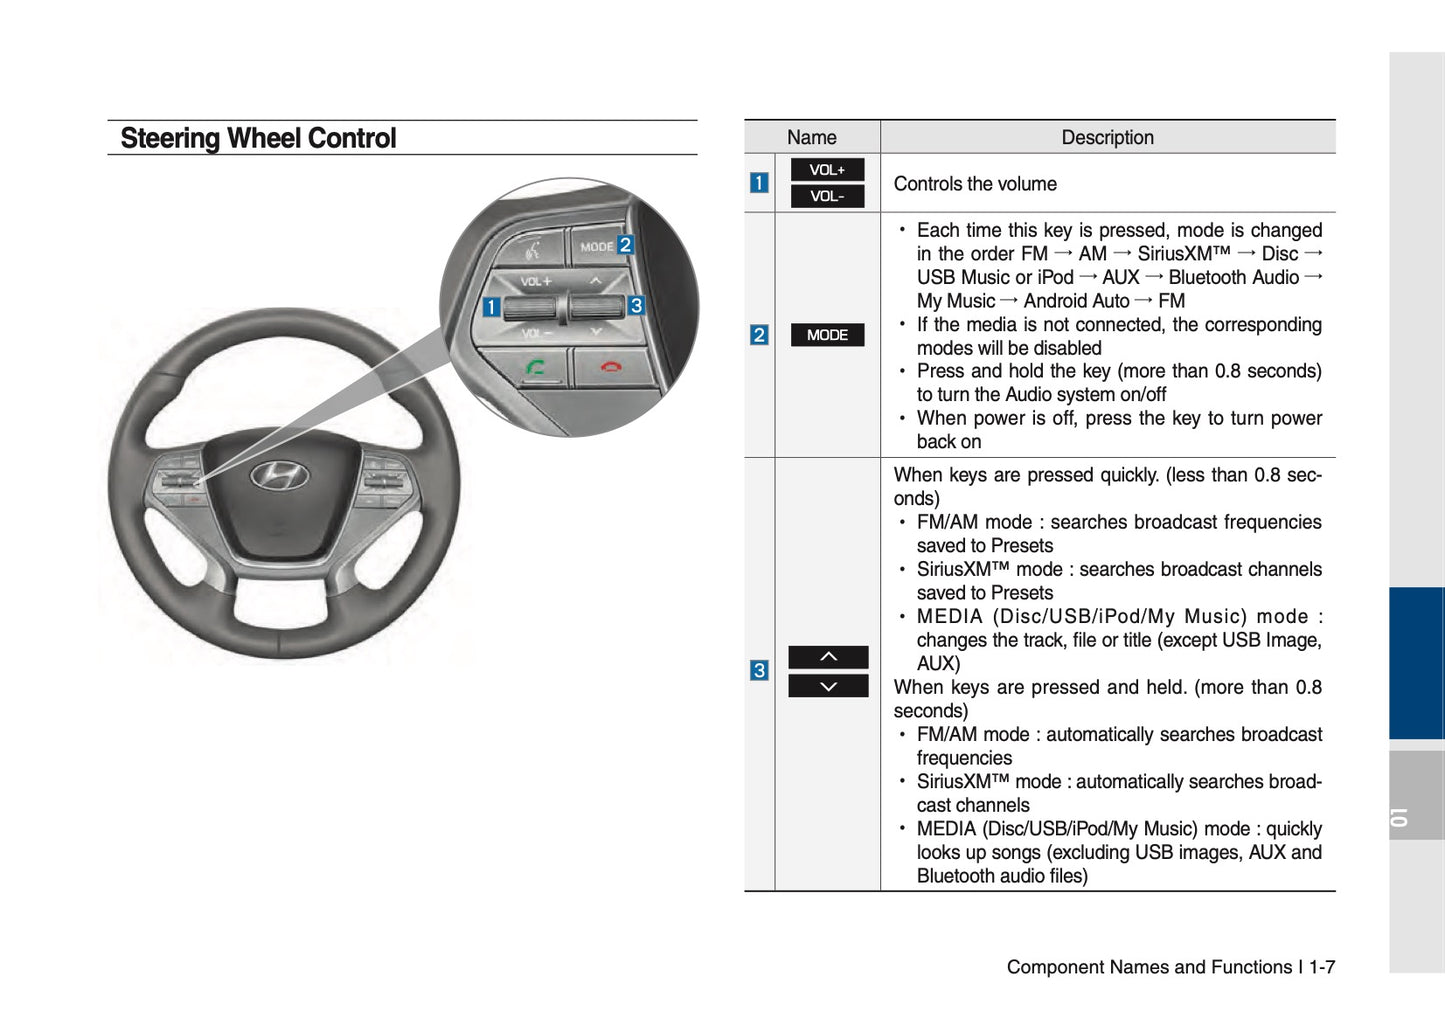Click the bullet "MEDIA mode : changes the track, file or title"
The image size is (1445, 1025).
point(1119,640)
